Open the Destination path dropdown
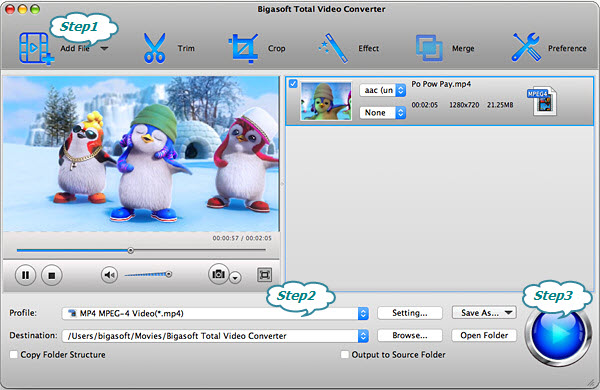Viewport: 600px width, 390px height. 363,336
